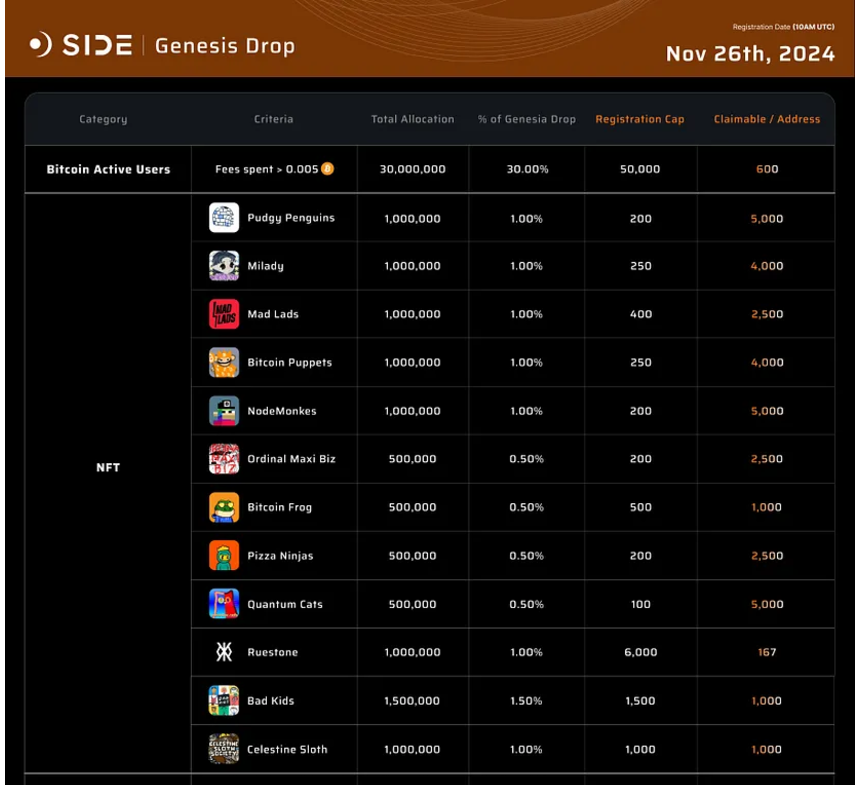This screenshot has height=785, width=855.
Task: Click the 200 registration cap for Pudgy Penguins
Action: [x=641, y=219]
